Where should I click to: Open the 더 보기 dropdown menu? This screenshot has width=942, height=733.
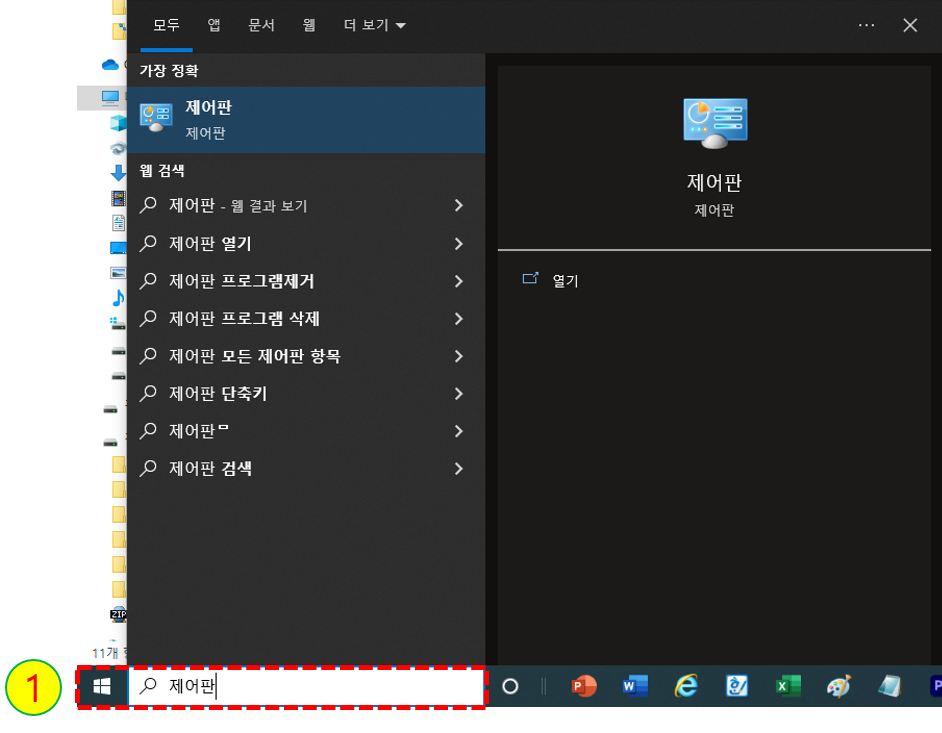click(x=374, y=26)
